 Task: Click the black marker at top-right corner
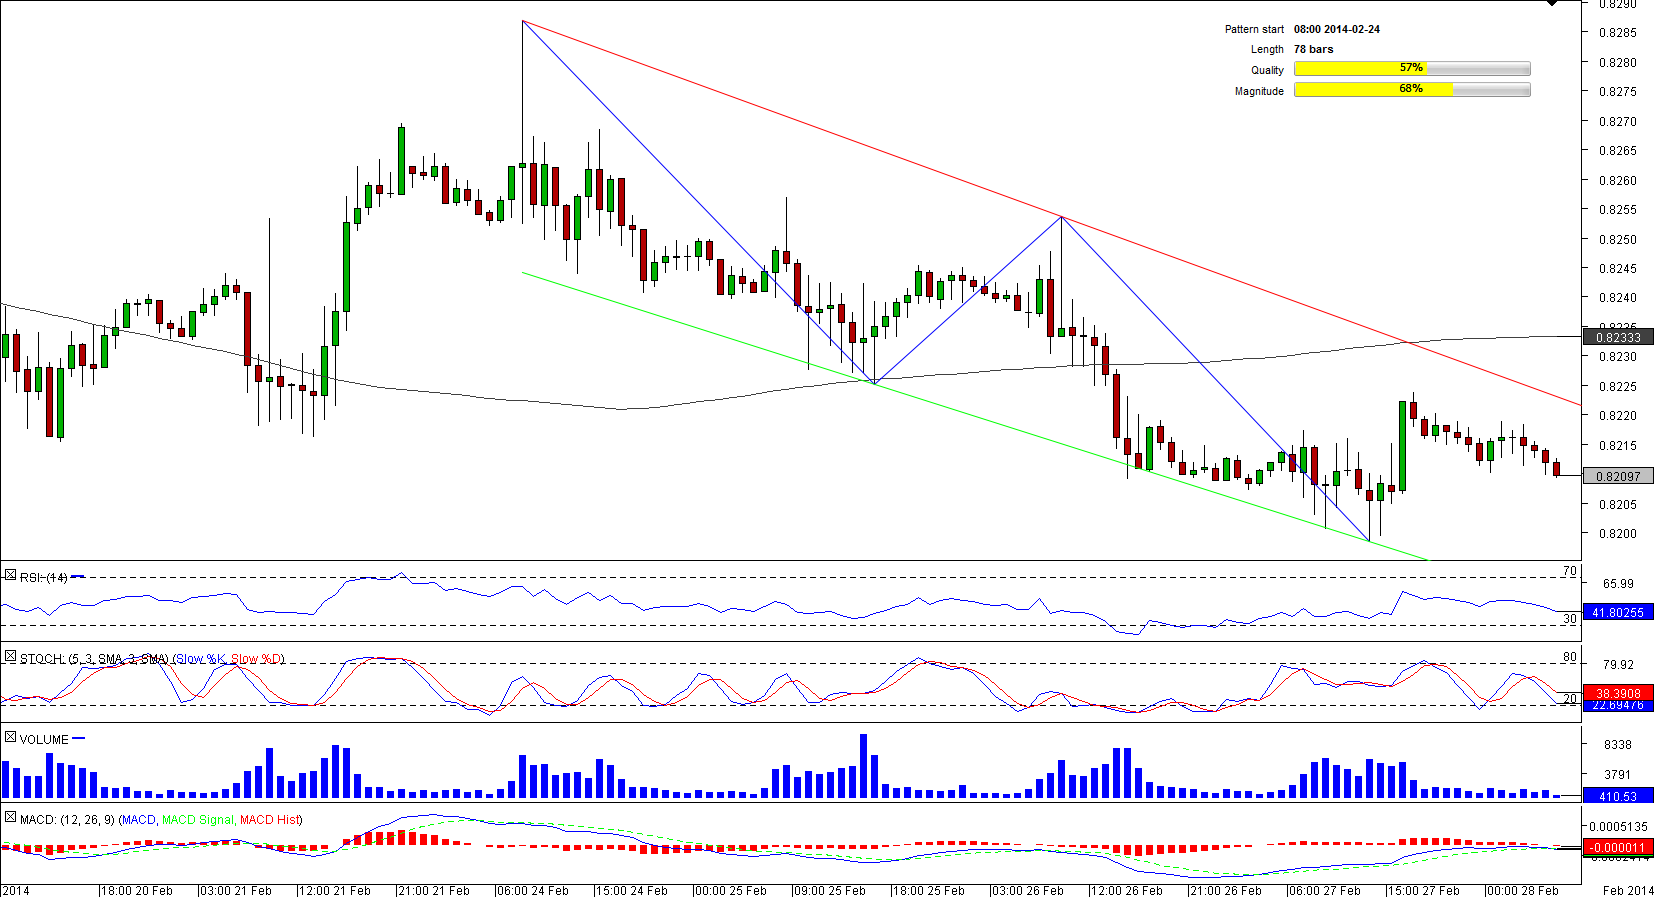[1552, 3]
